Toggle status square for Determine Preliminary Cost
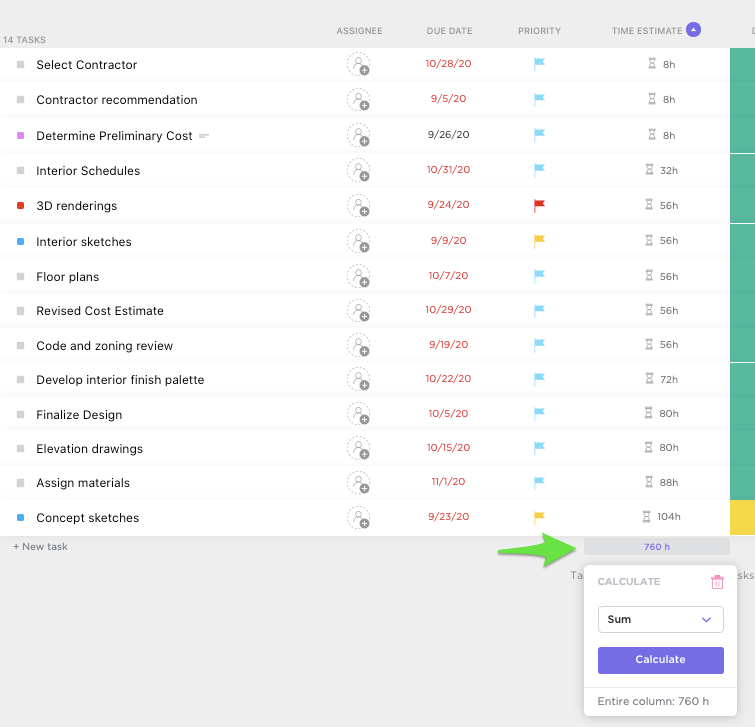Viewport: 755px width, 727px height. 21,136
